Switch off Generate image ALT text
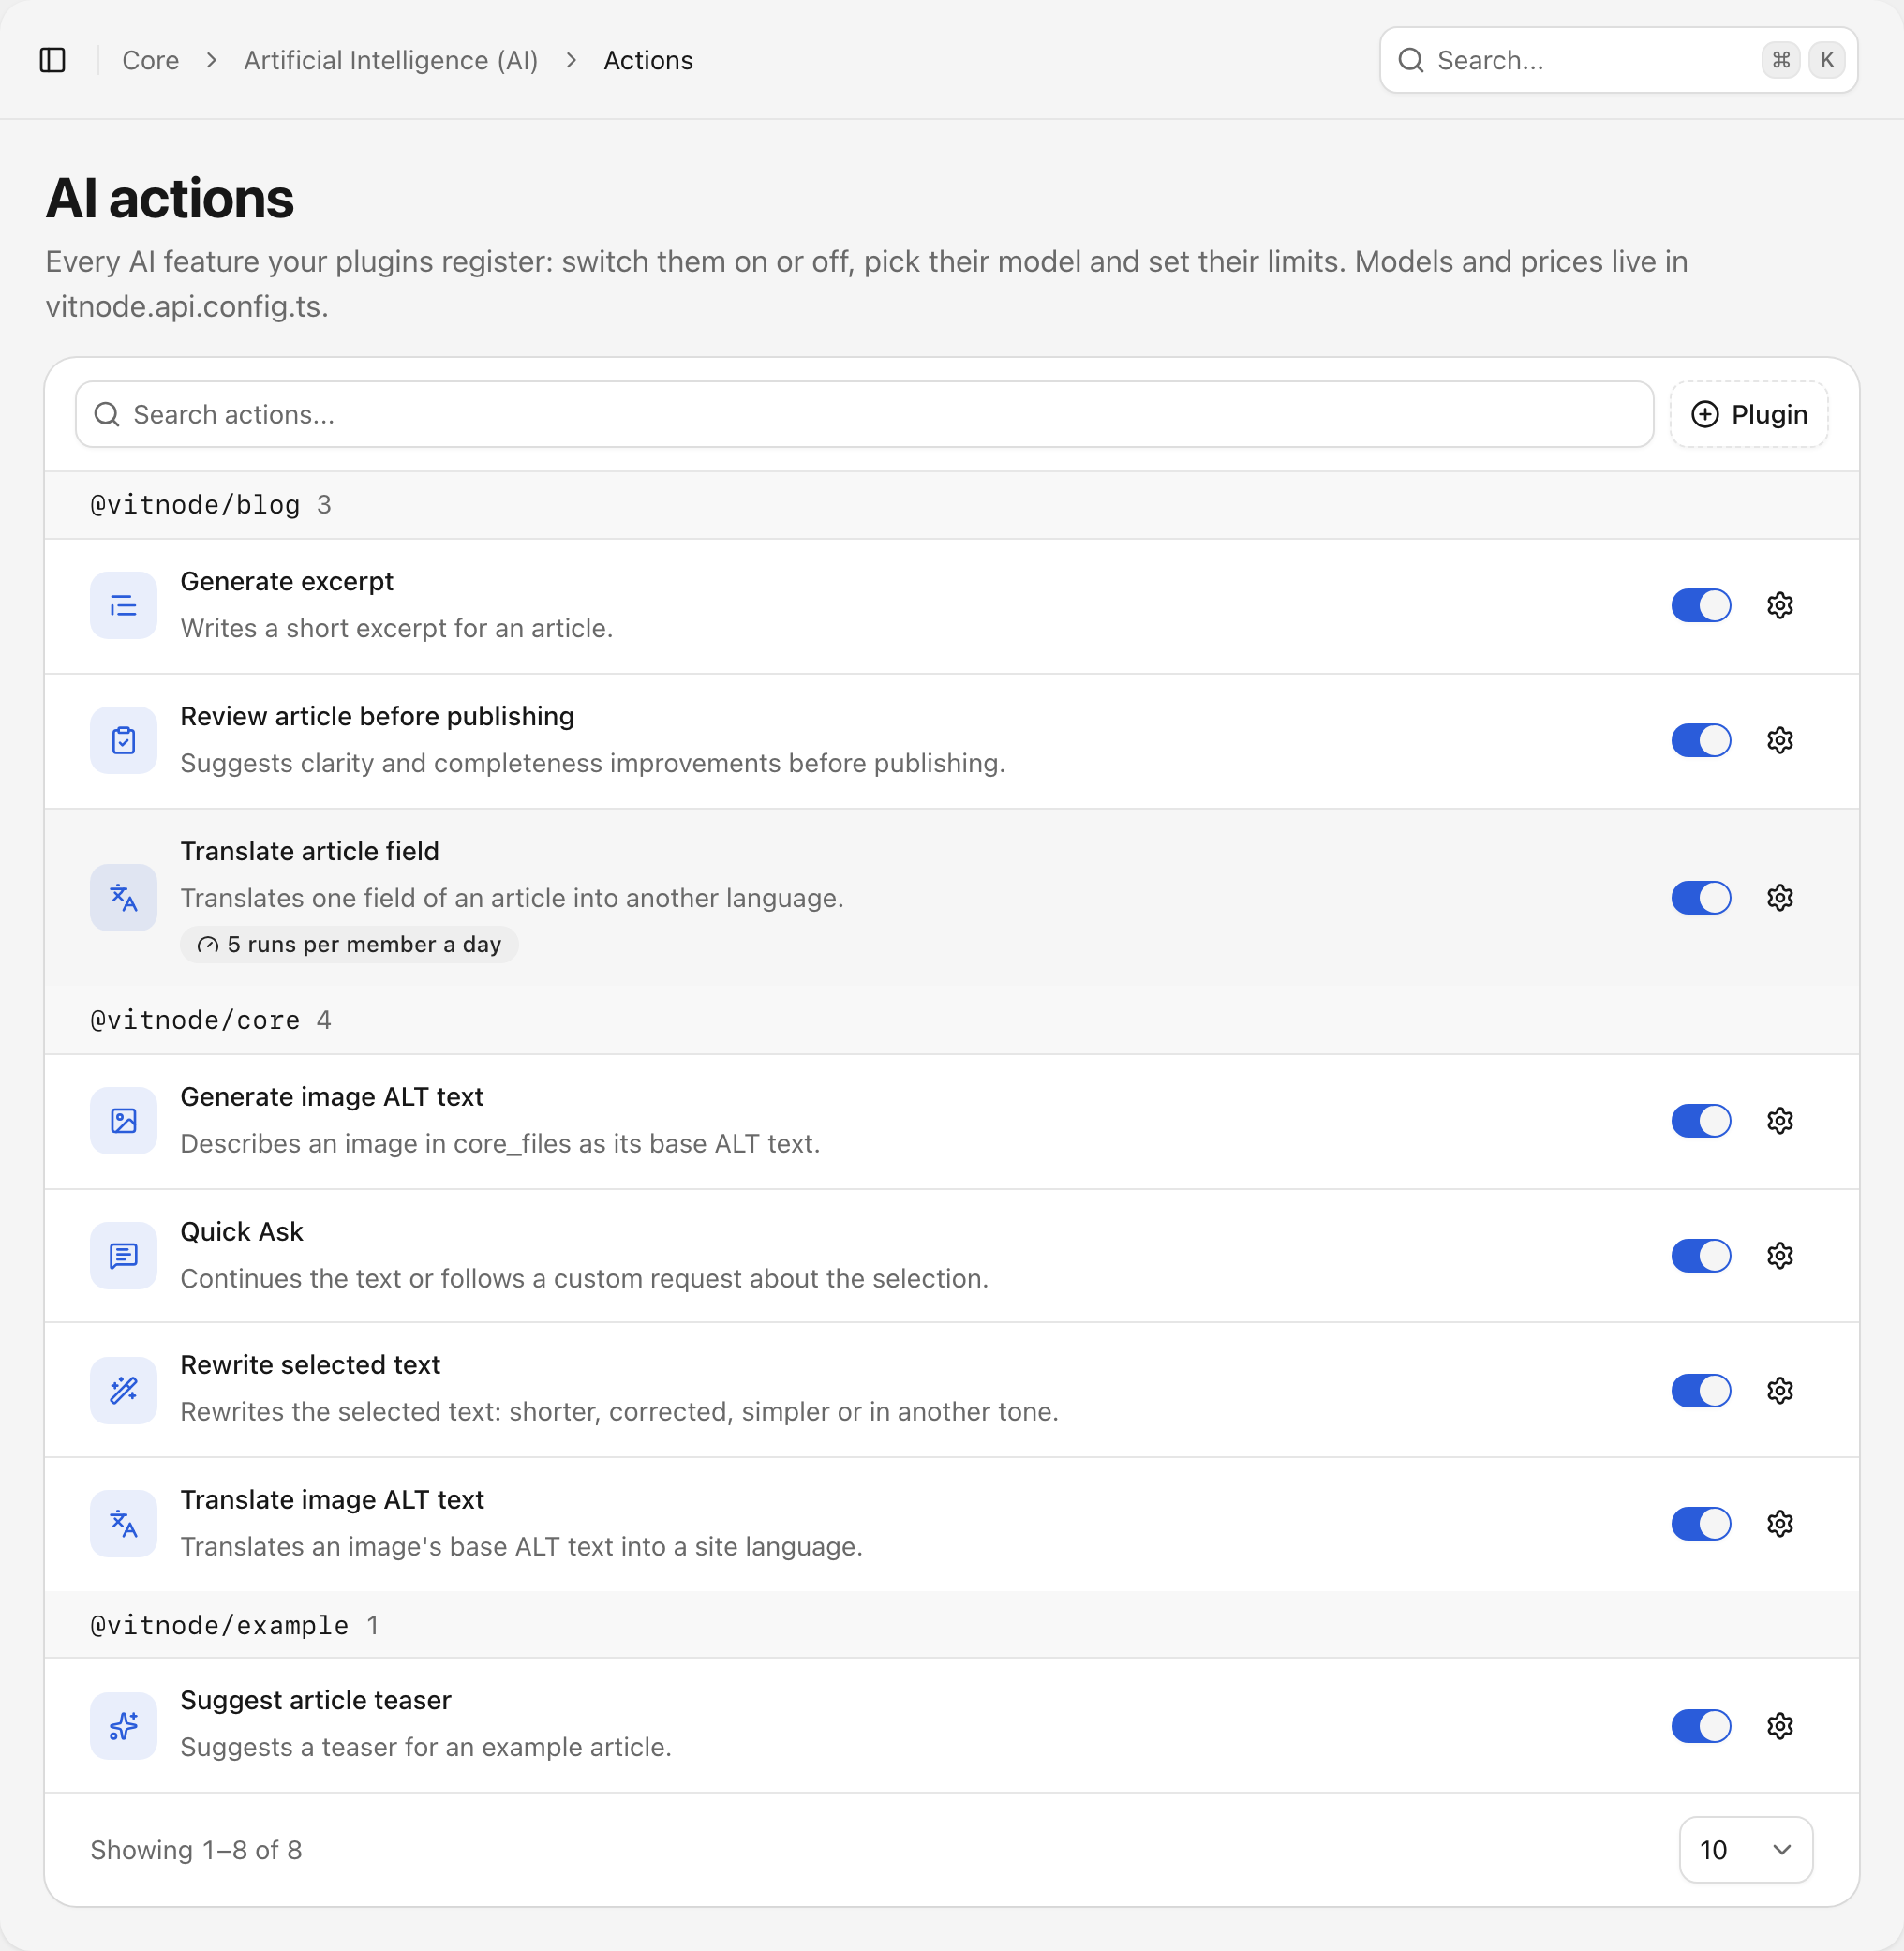This screenshot has height=1951, width=1904. click(x=1701, y=1120)
